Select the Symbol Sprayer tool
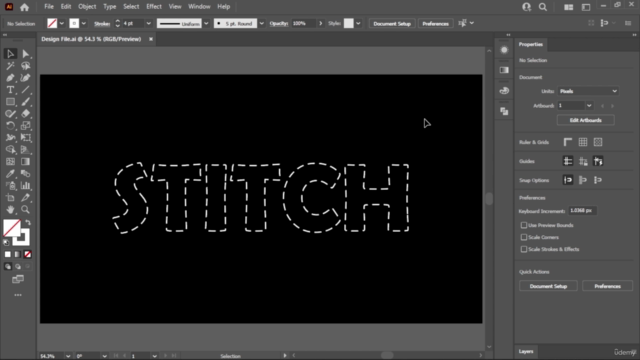Viewport: 640px width, 360px height. pyautogui.click(x=10, y=186)
